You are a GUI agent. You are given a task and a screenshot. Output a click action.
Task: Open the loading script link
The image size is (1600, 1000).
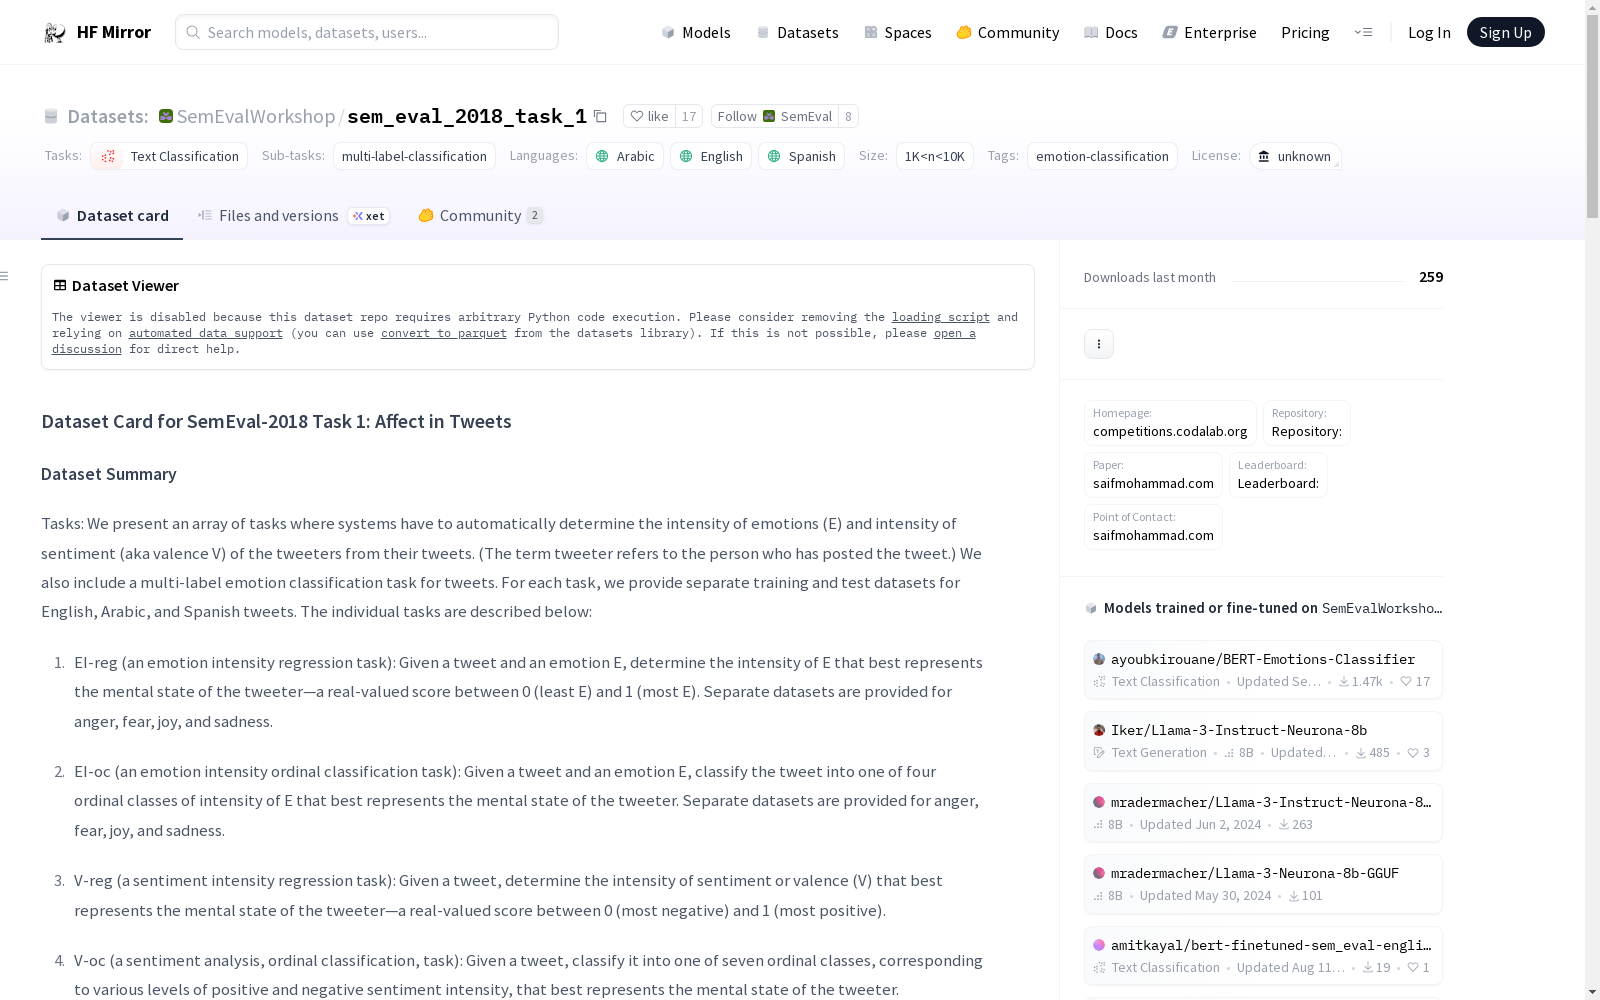pos(941,317)
